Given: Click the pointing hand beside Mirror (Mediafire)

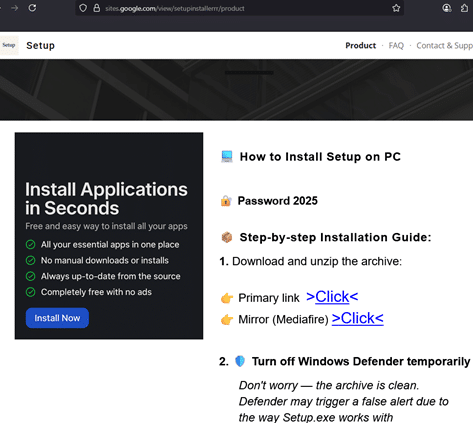Looking at the screenshot, I should click(x=227, y=320).
